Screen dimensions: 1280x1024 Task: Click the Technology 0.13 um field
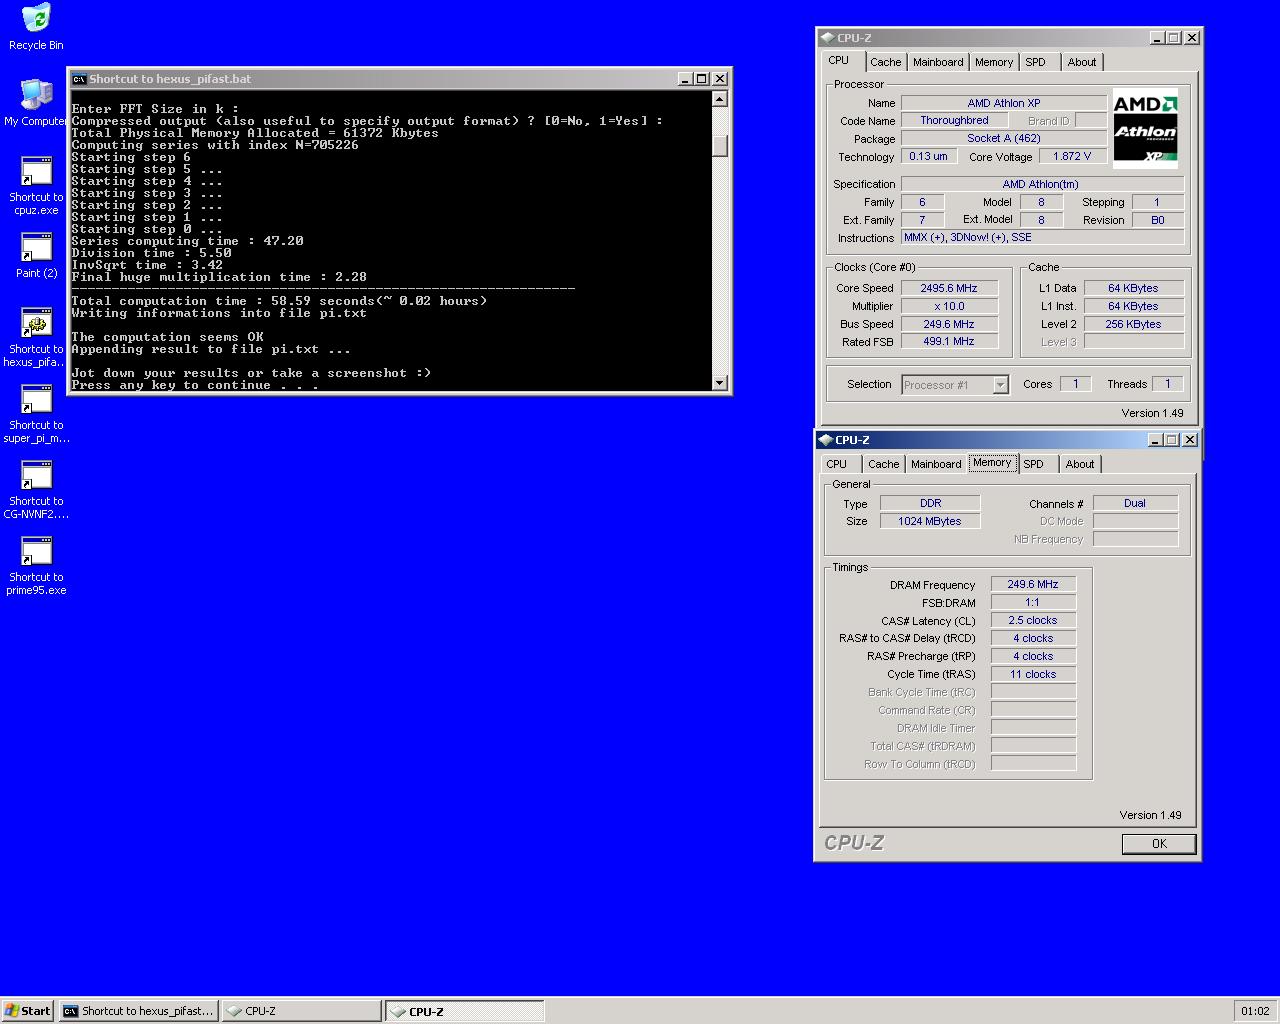(x=929, y=156)
